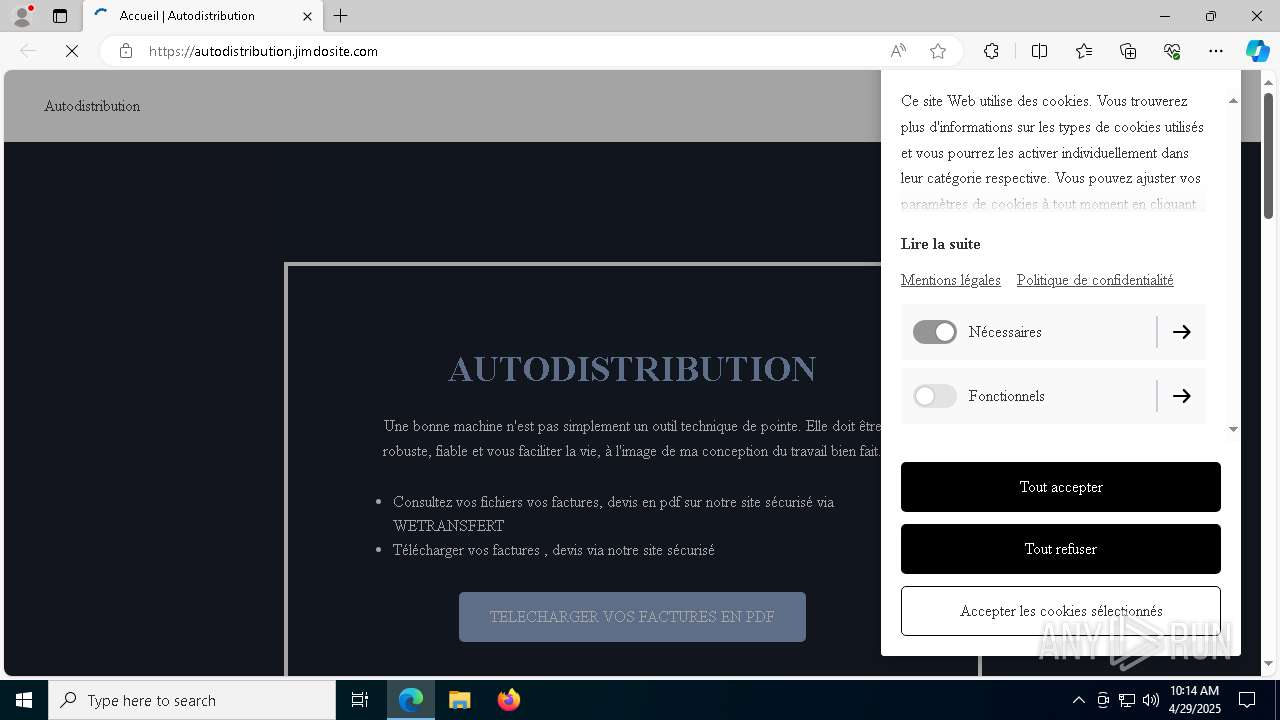This screenshot has height=720, width=1280.
Task: Toggle split screen view icon
Action: [1039, 51]
